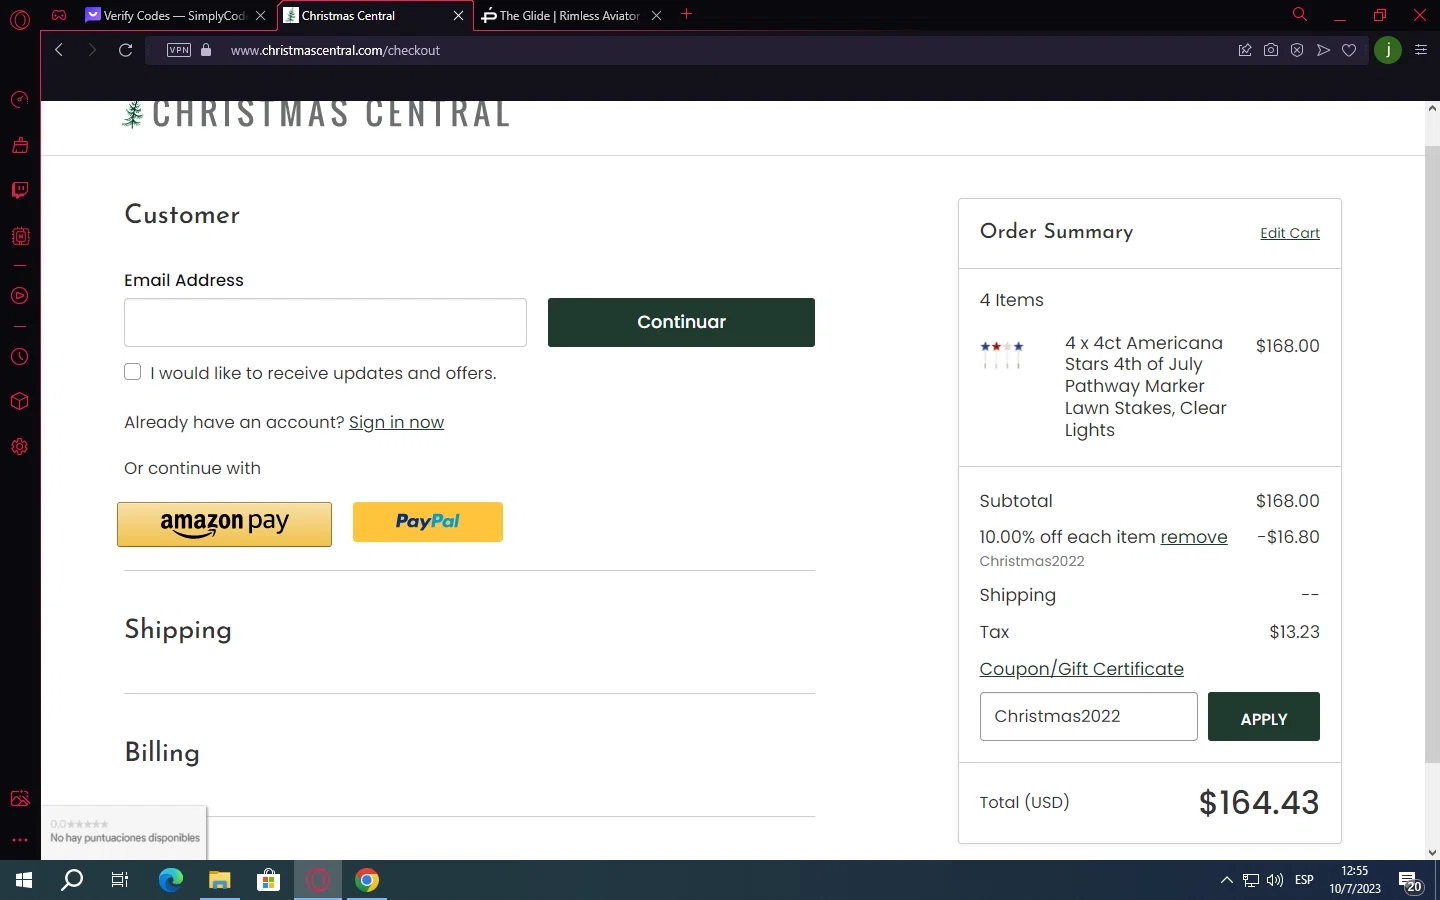The height and width of the screenshot is (900, 1440).
Task: Open My Flow send icon
Action: (x=1323, y=50)
